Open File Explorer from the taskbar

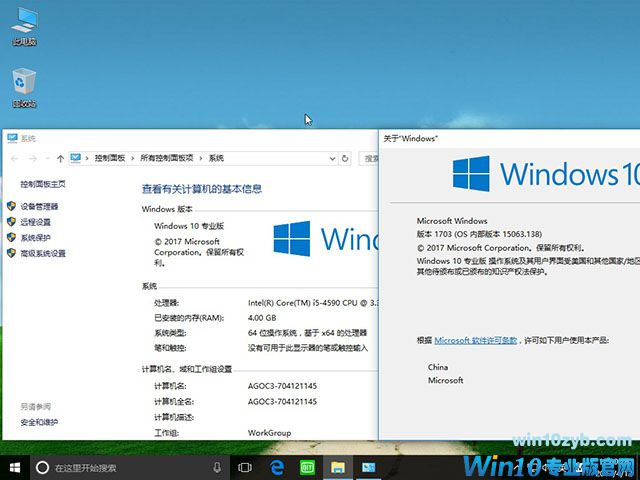338,467
